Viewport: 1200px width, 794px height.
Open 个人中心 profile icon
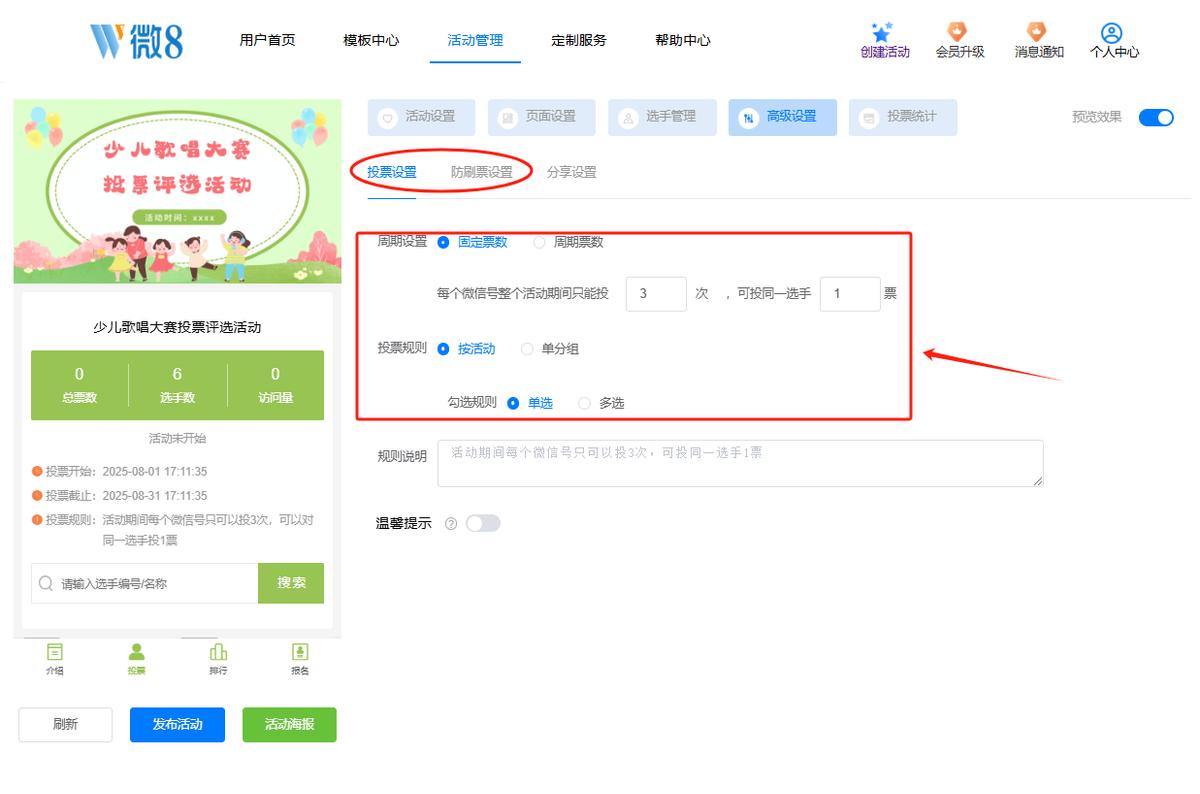(1112, 33)
